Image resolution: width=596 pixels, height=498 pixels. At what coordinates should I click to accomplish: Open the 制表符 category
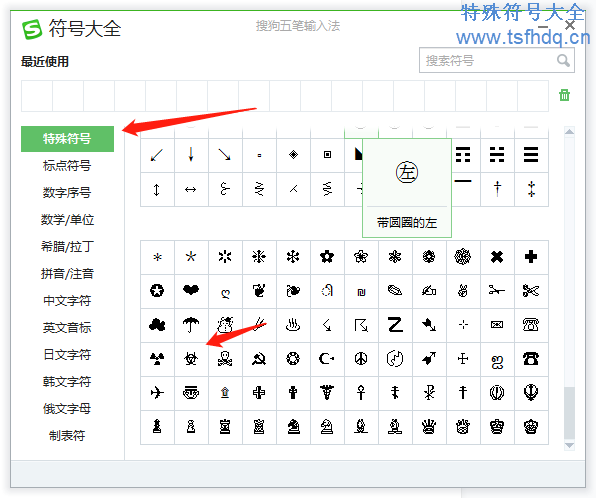click(x=67, y=436)
